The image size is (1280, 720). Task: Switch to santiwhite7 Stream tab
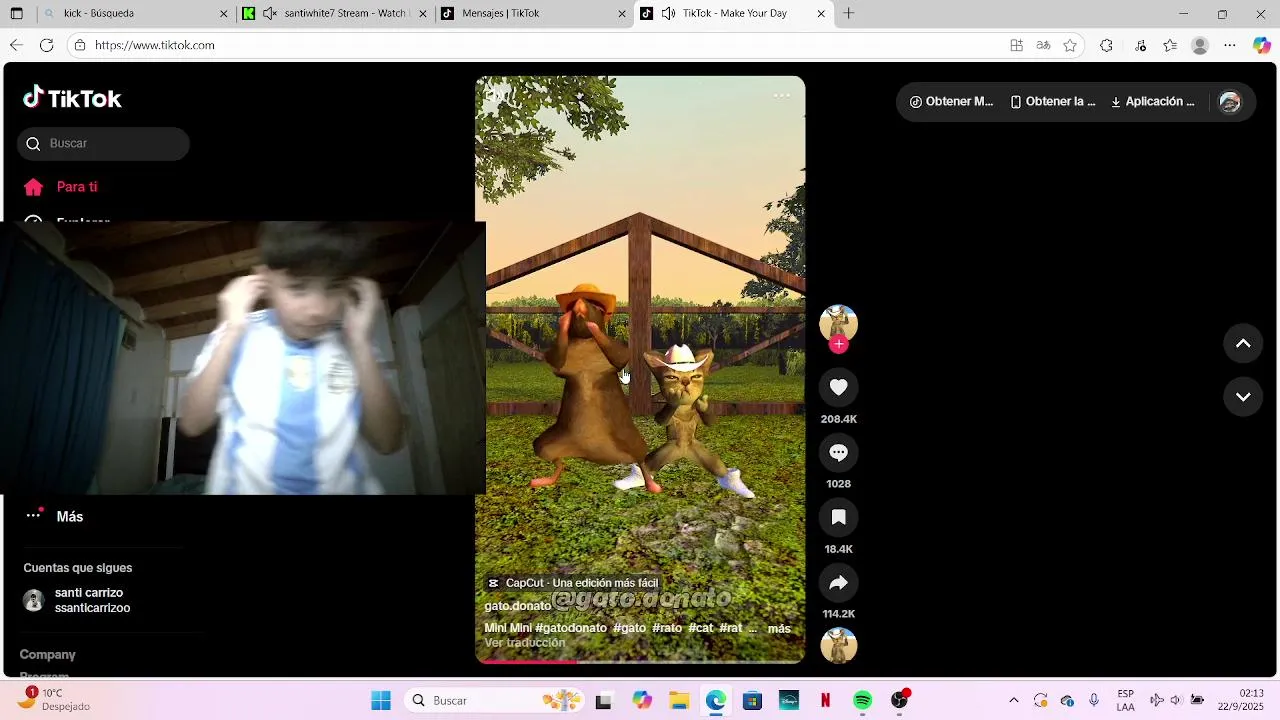point(336,14)
